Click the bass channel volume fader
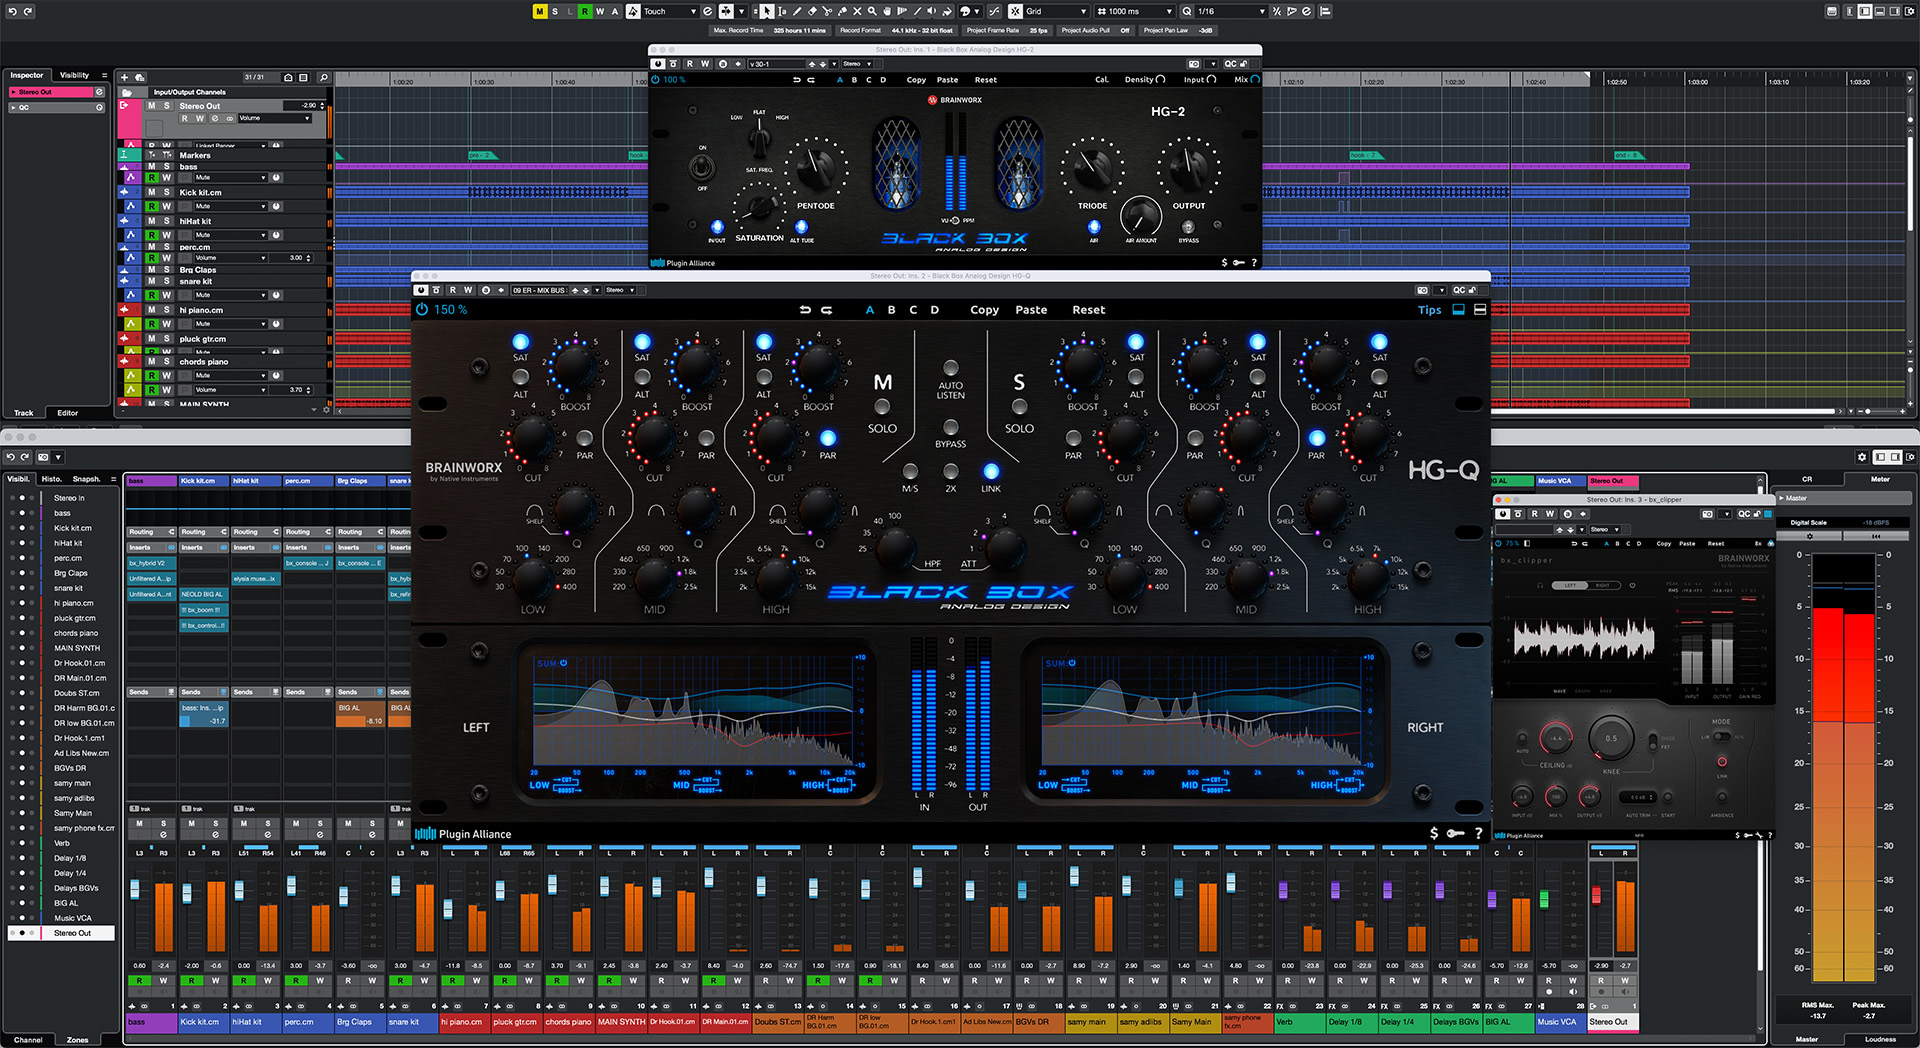 pyautogui.click(x=135, y=890)
